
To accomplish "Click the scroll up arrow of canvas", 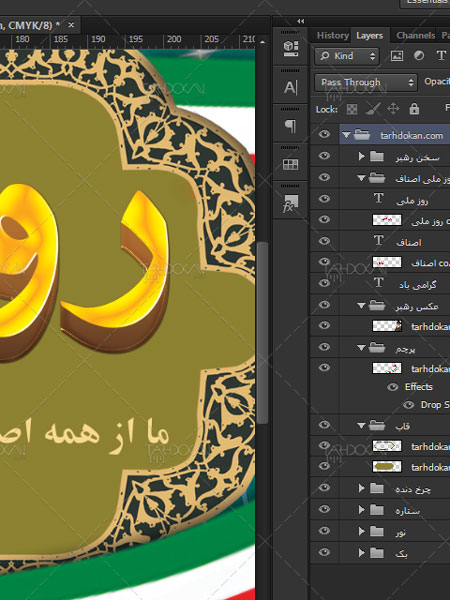I will (x=262, y=42).
